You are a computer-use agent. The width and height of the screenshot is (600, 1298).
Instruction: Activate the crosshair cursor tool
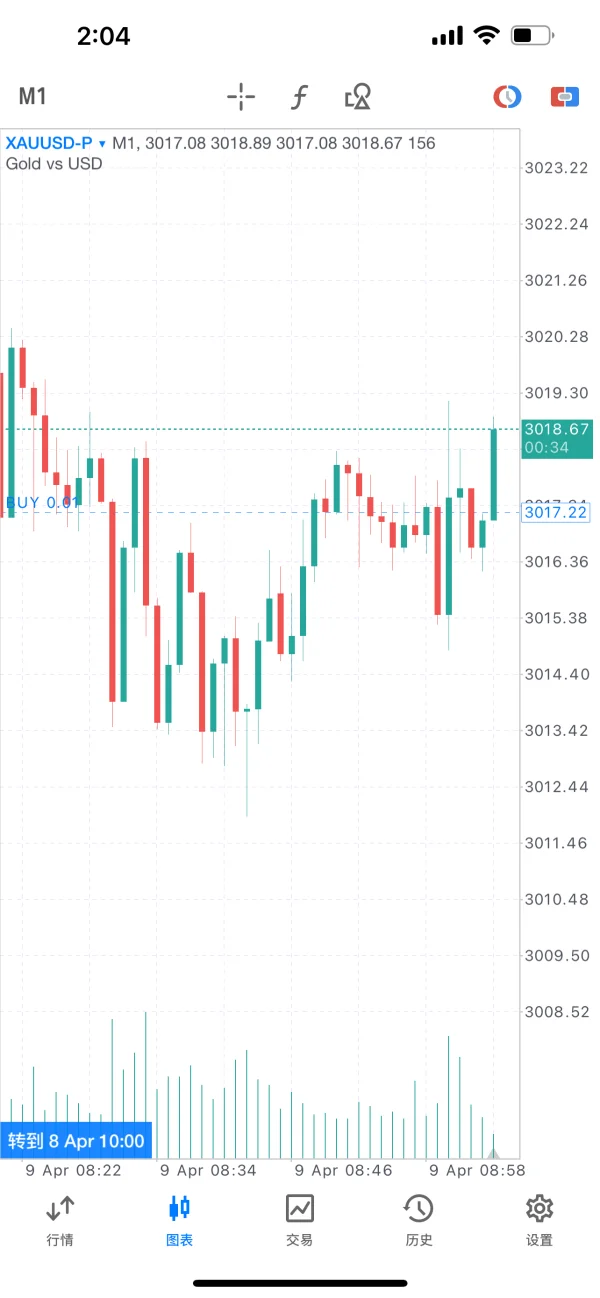(x=241, y=97)
